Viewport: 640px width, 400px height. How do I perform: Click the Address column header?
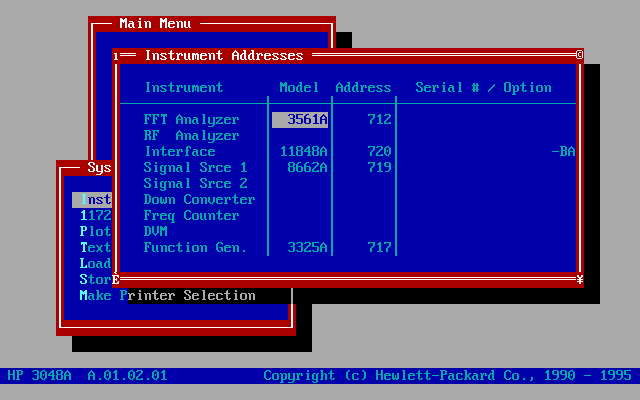[363, 87]
